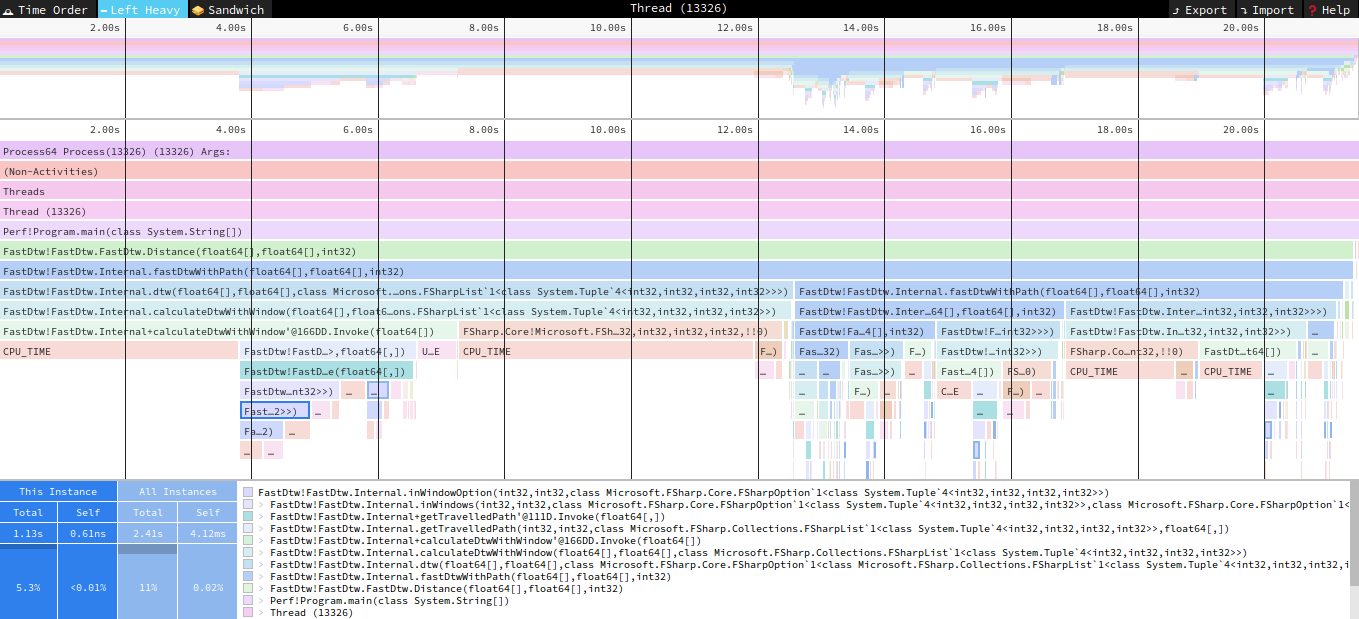Select the Left Heavy view tab
The width and height of the screenshot is (1359, 619).
click(x=140, y=10)
